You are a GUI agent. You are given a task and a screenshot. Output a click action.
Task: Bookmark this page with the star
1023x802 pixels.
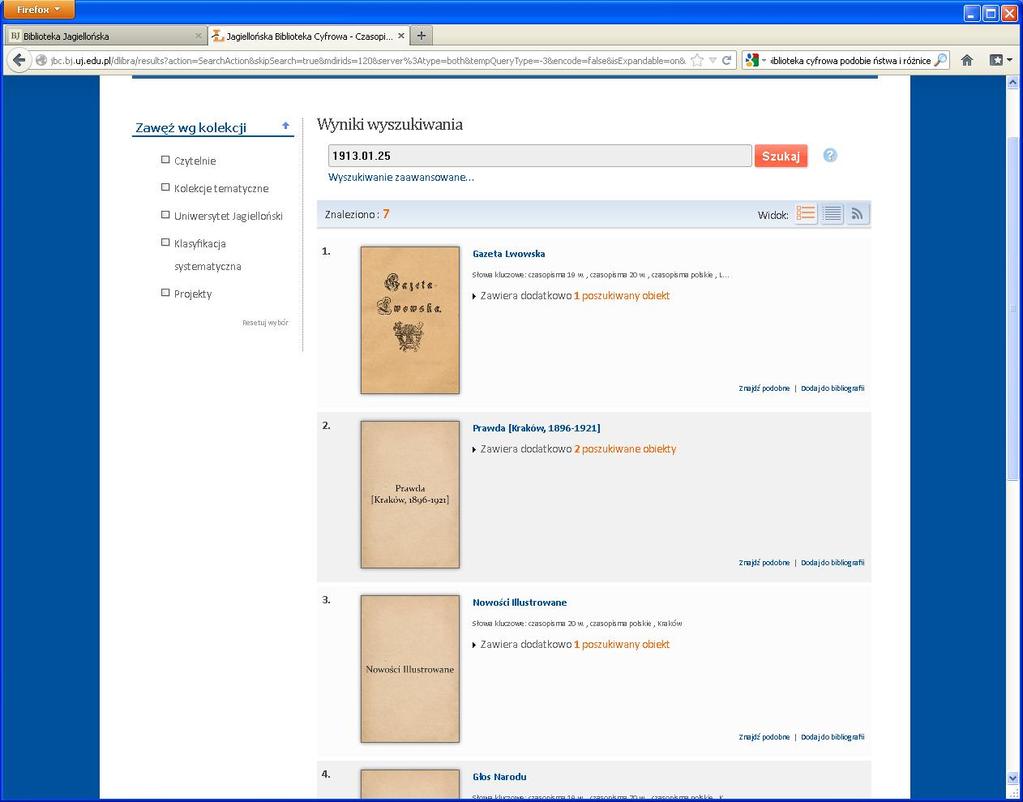(697, 60)
